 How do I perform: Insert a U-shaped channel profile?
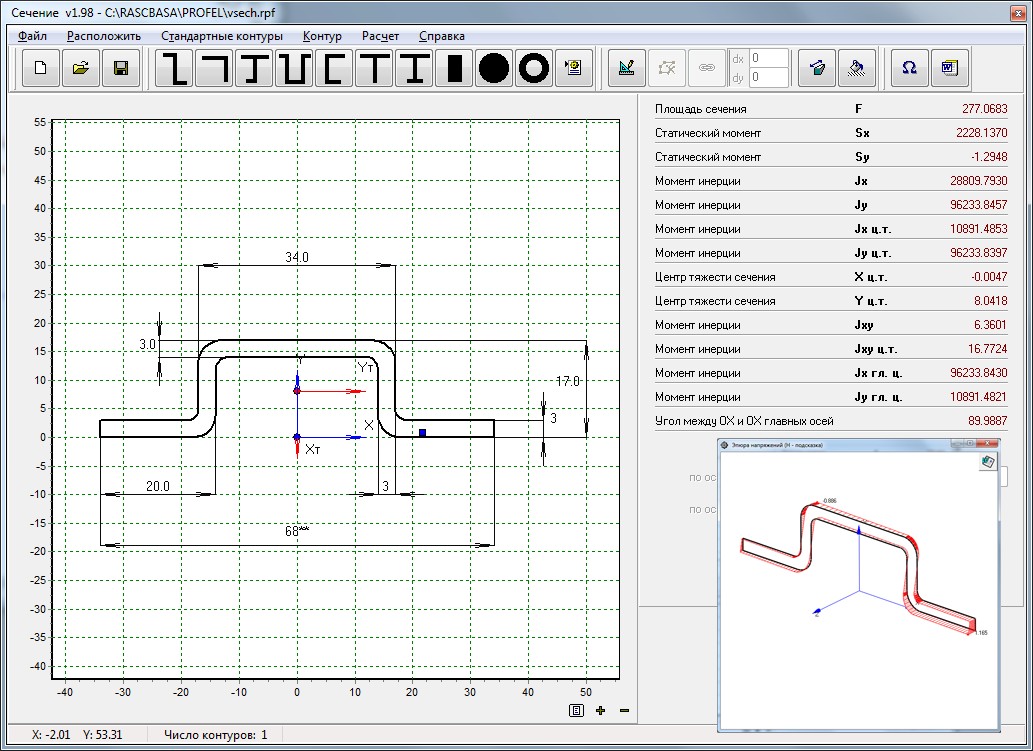294,68
